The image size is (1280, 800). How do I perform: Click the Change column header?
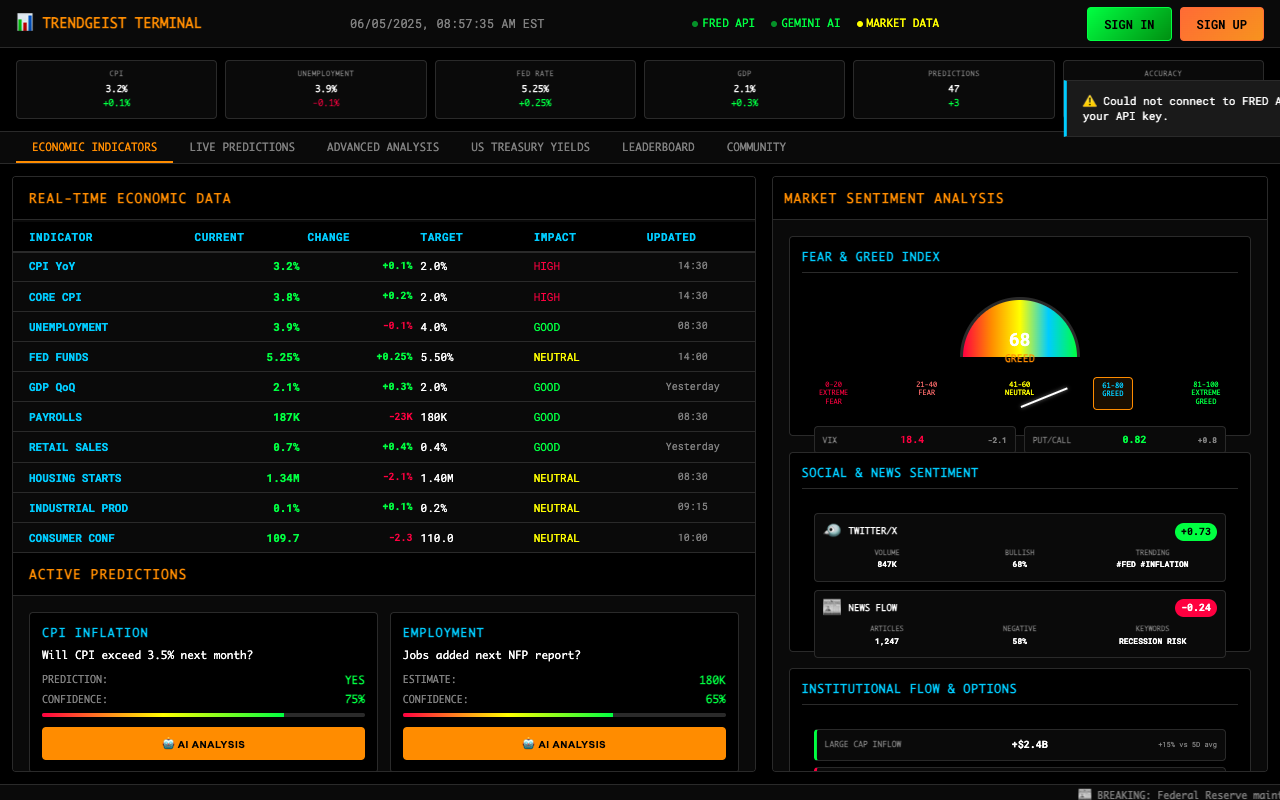[x=328, y=237]
